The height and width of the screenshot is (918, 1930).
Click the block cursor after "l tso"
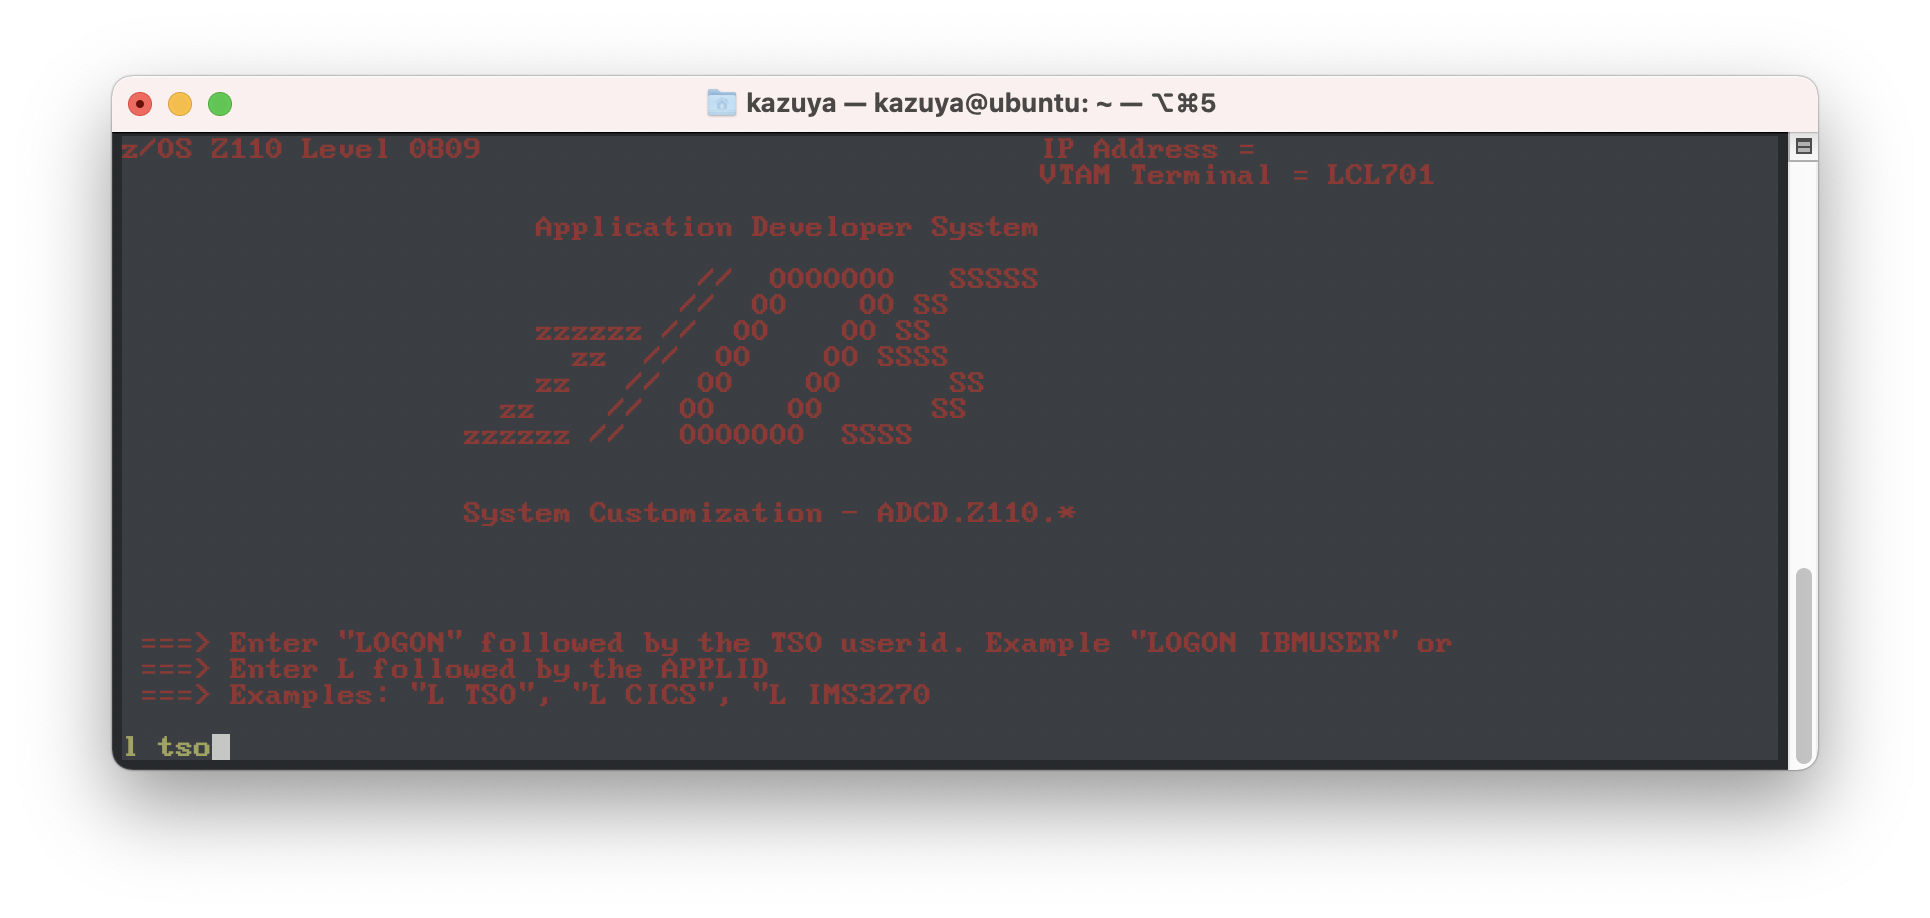point(221,747)
